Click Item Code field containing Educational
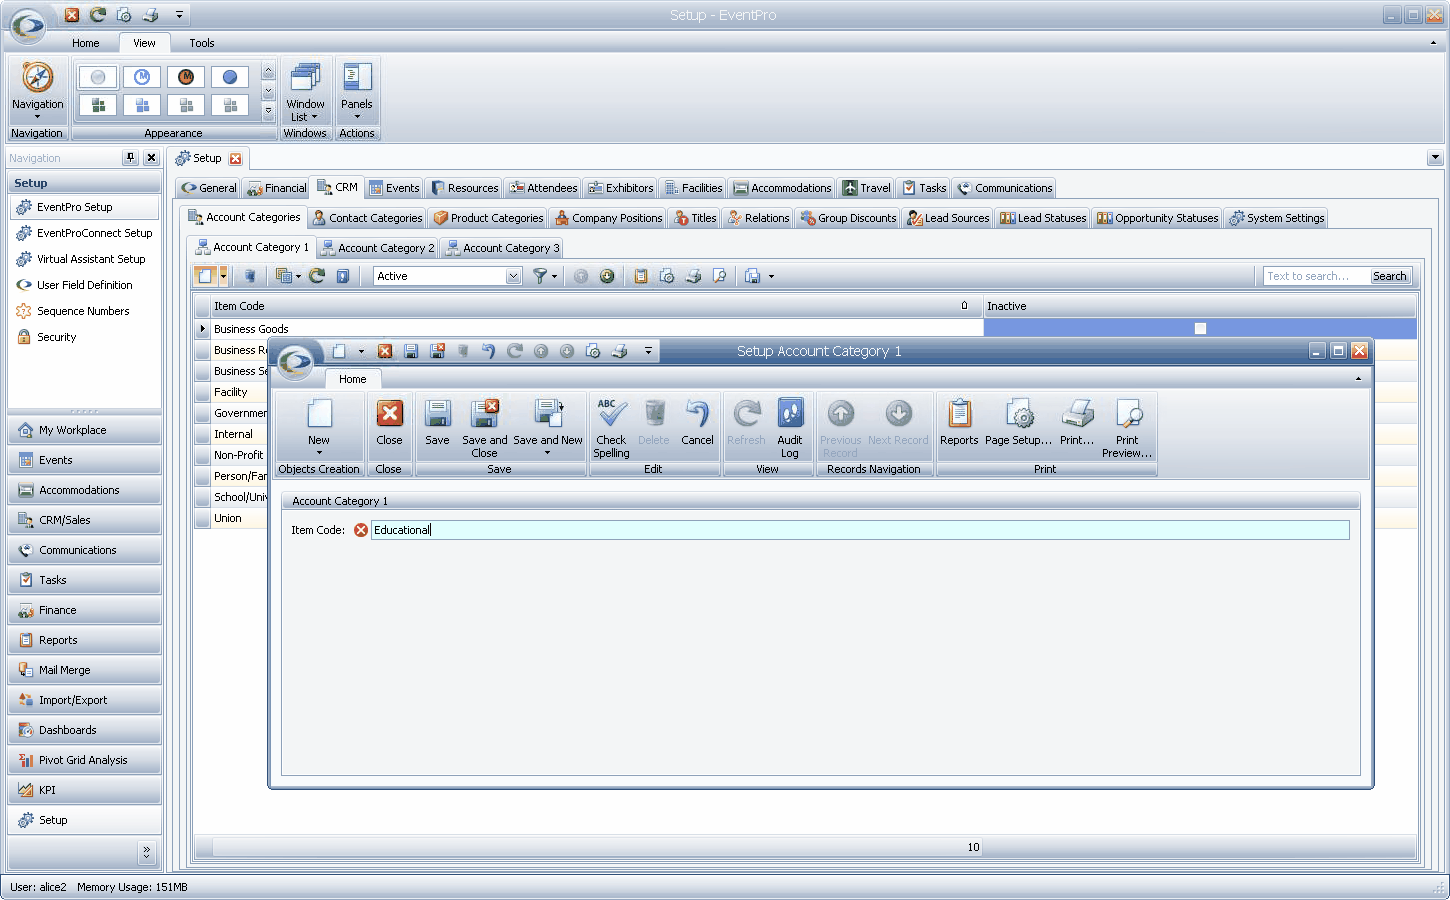The width and height of the screenshot is (1450, 900). click(860, 530)
